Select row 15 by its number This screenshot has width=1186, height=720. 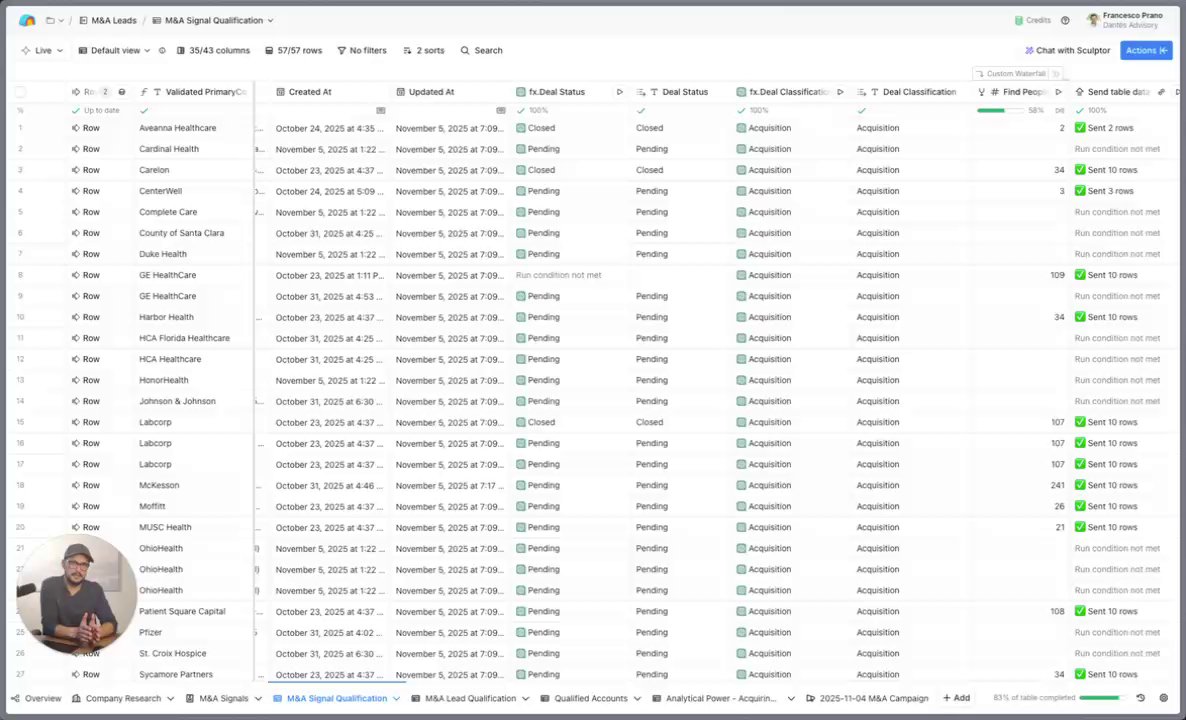[x=20, y=423]
